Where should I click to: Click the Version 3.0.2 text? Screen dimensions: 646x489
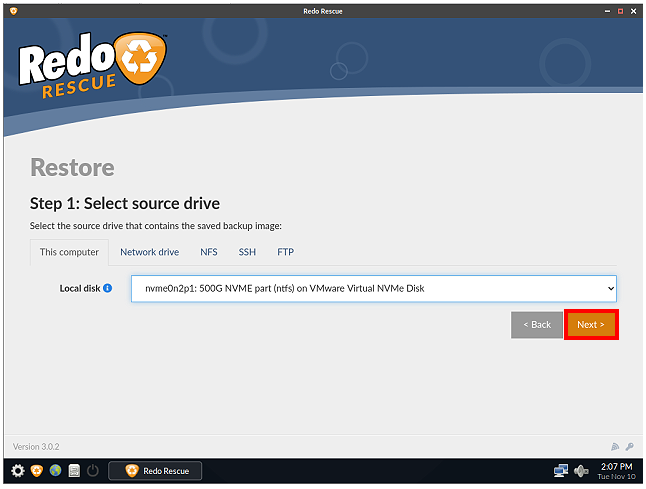pyautogui.click(x=36, y=447)
